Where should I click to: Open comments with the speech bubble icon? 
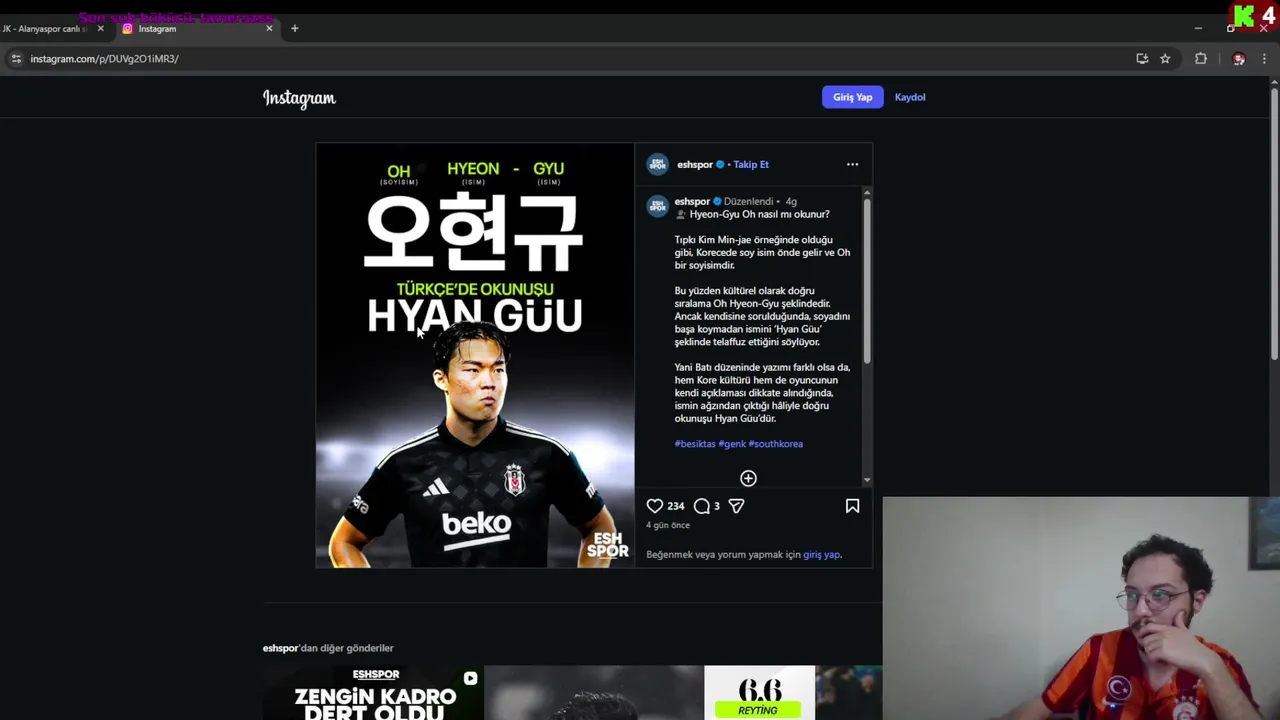pyautogui.click(x=702, y=506)
